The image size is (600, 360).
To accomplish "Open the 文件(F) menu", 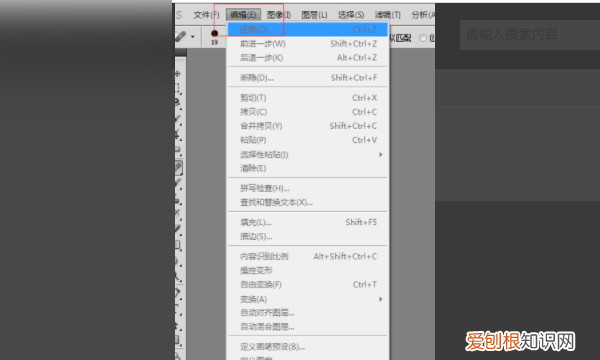I will point(206,15).
